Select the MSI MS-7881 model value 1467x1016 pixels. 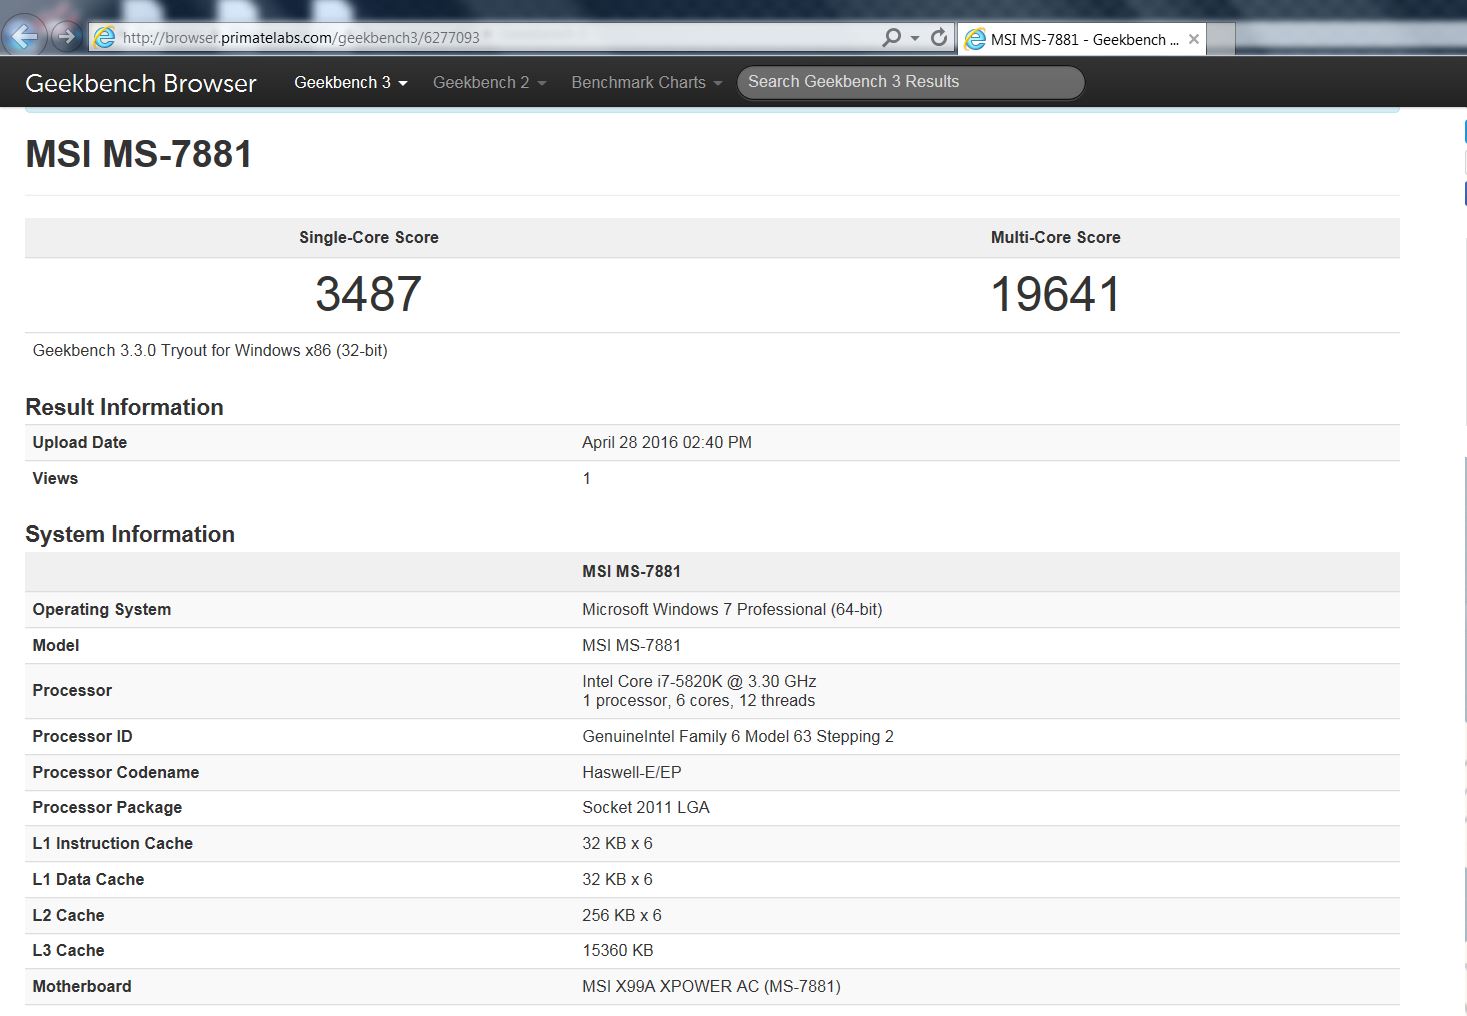point(632,645)
